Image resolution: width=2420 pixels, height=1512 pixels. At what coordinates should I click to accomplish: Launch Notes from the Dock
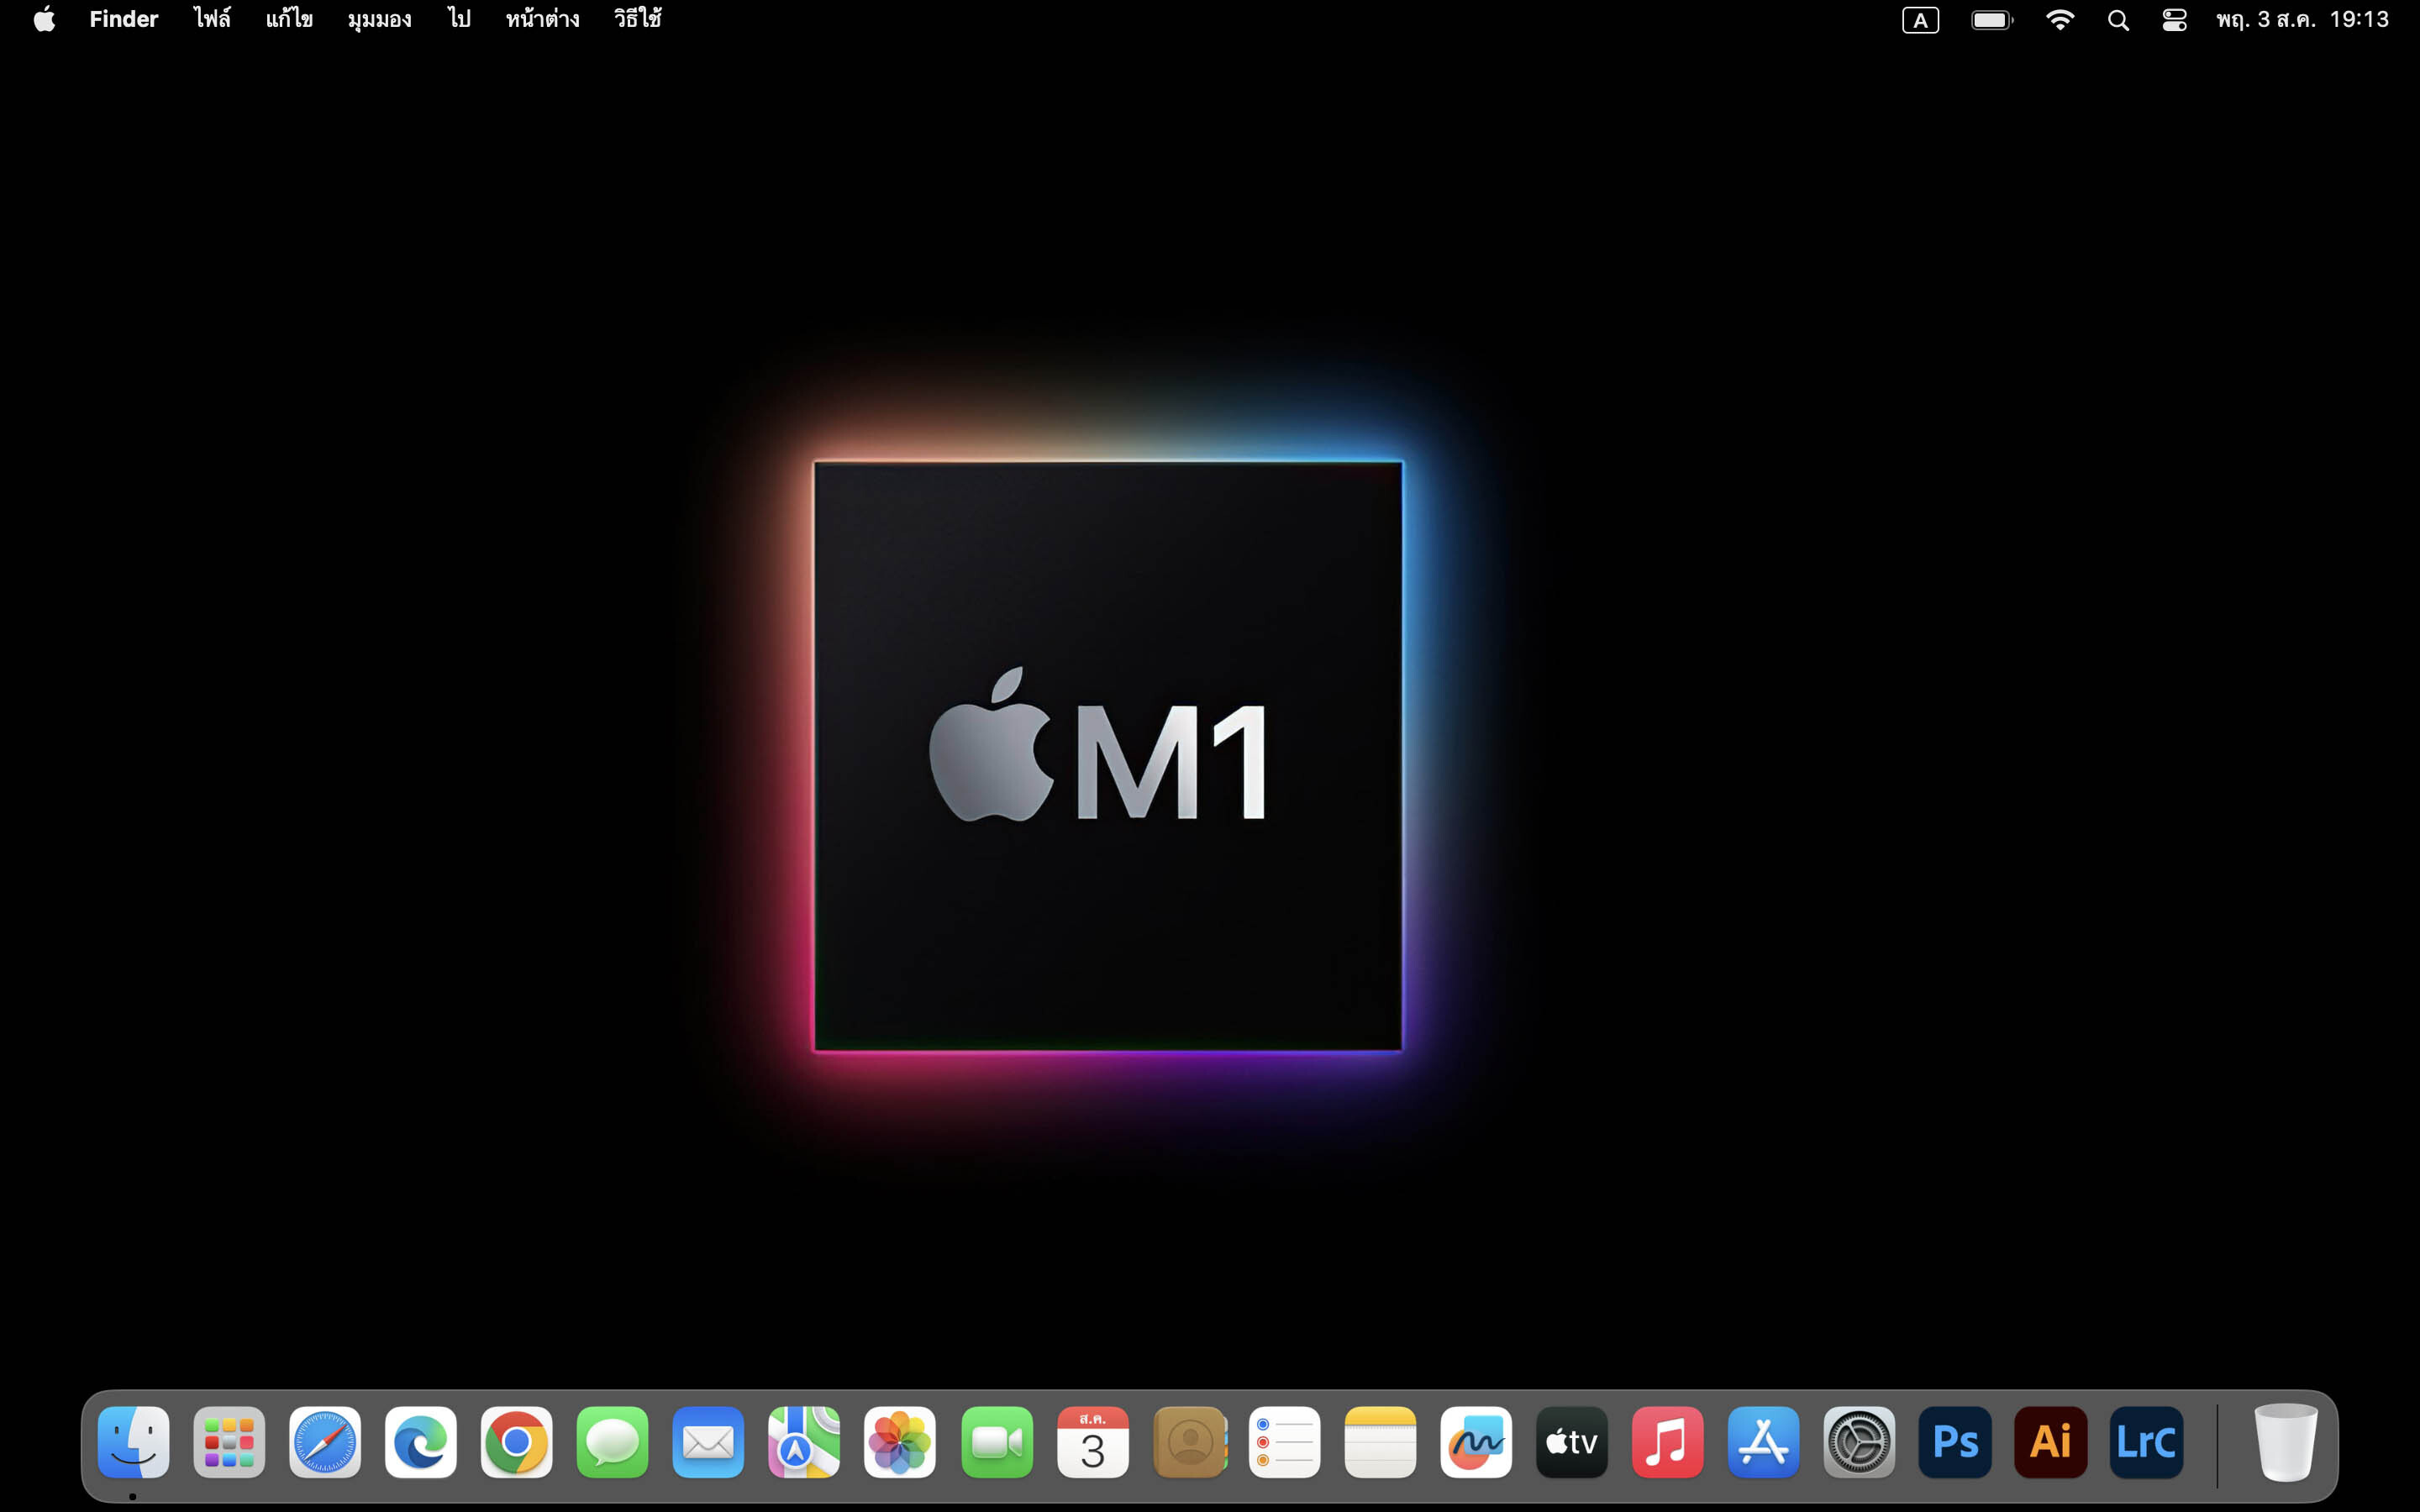coord(1381,1442)
